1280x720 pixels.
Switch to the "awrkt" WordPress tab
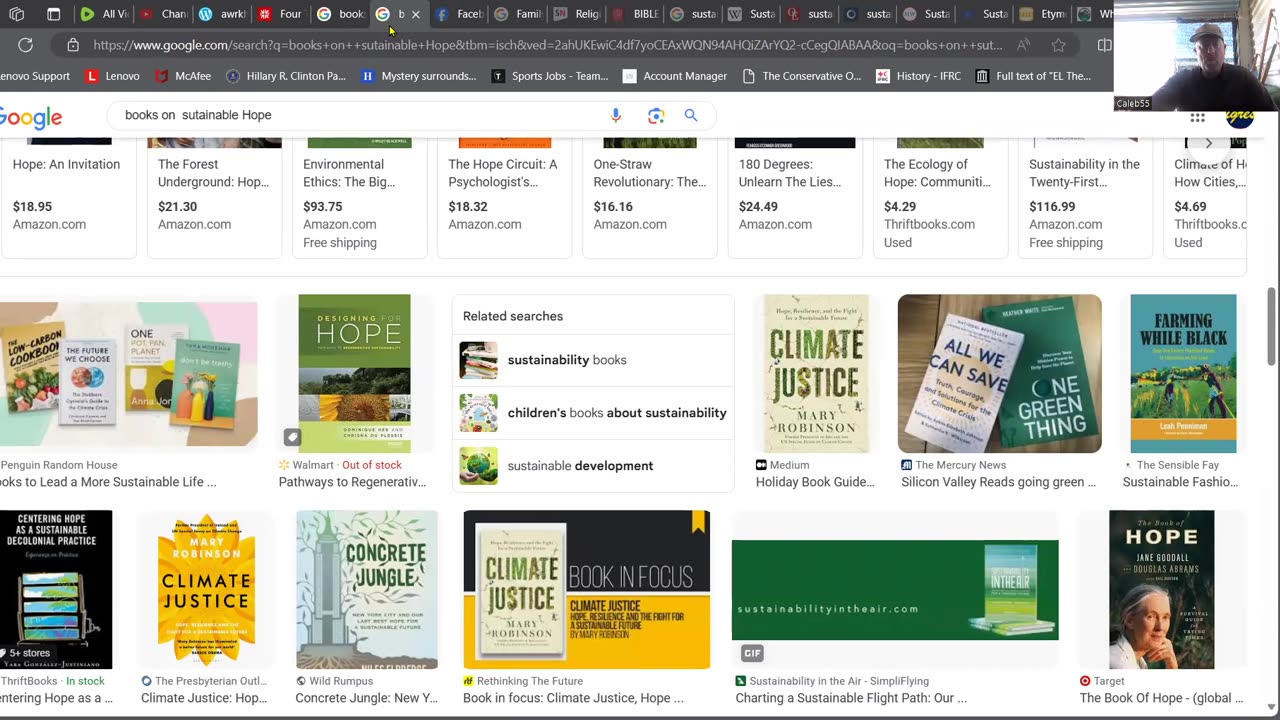221,14
